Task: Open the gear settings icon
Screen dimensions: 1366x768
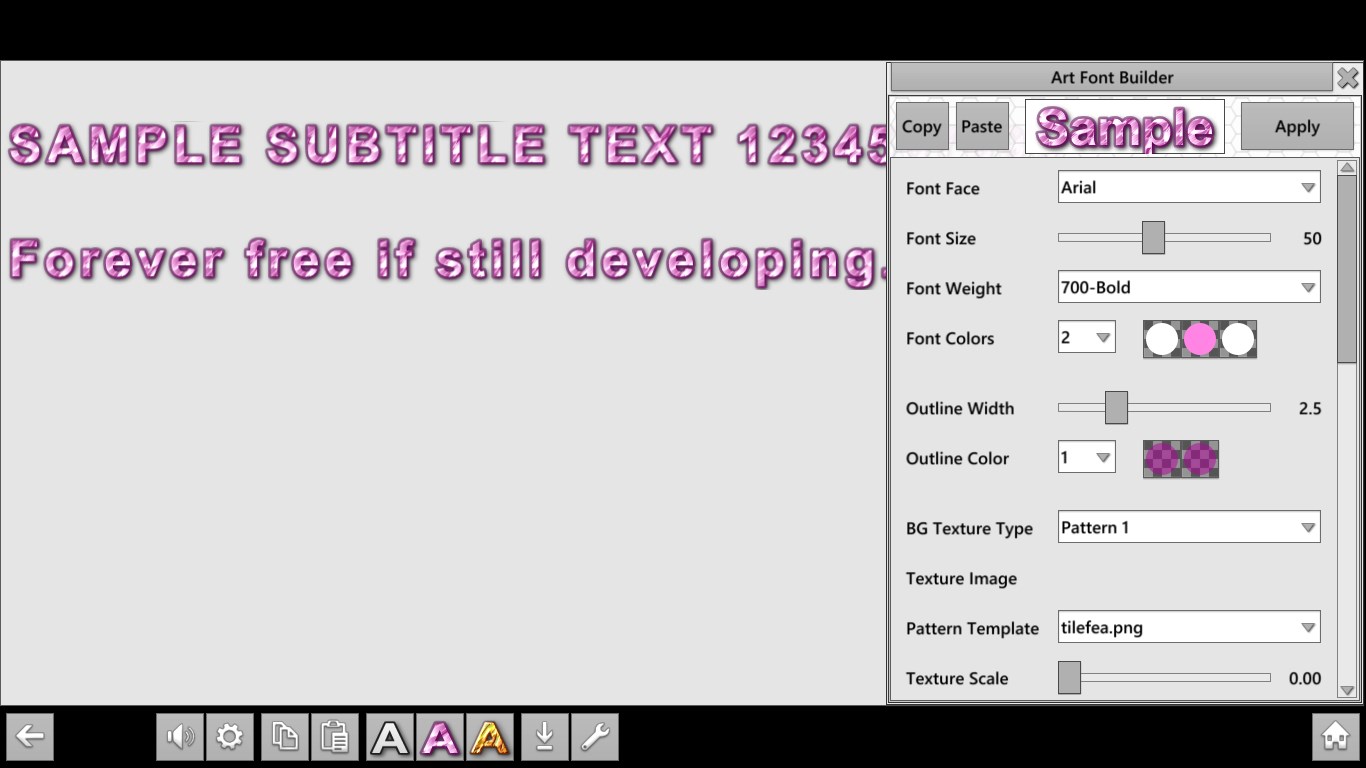Action: click(x=230, y=737)
